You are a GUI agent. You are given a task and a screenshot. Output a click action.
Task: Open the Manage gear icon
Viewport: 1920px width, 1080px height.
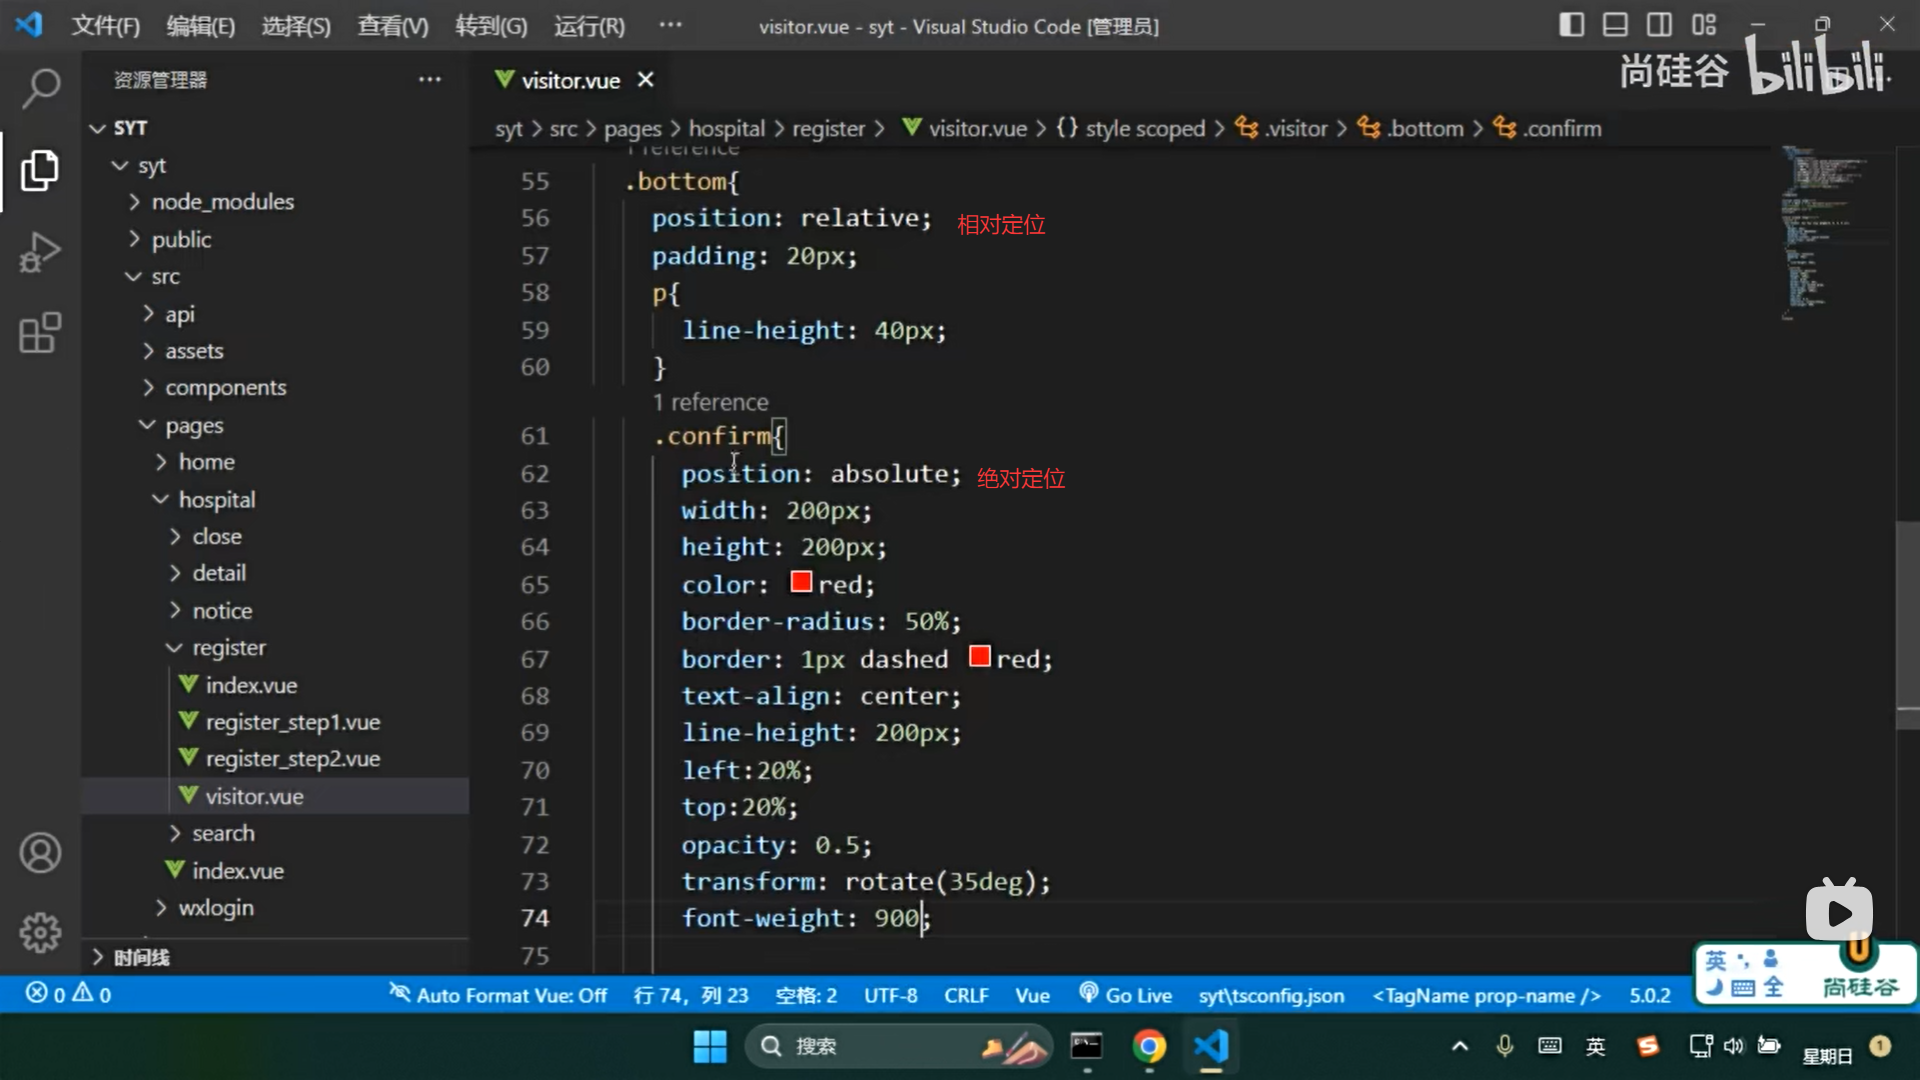pos(40,932)
